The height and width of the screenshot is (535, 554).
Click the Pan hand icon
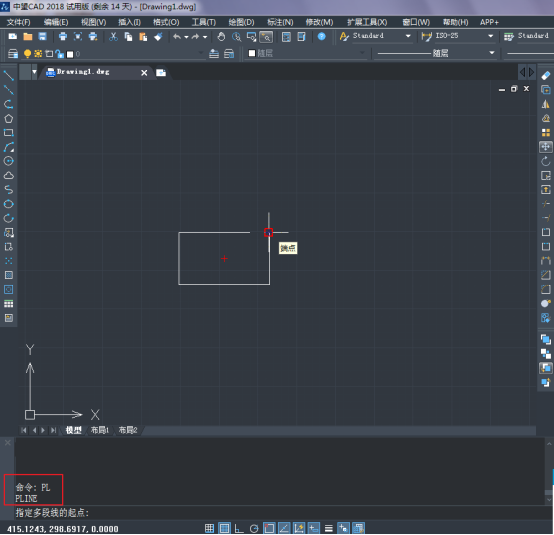tap(221, 36)
